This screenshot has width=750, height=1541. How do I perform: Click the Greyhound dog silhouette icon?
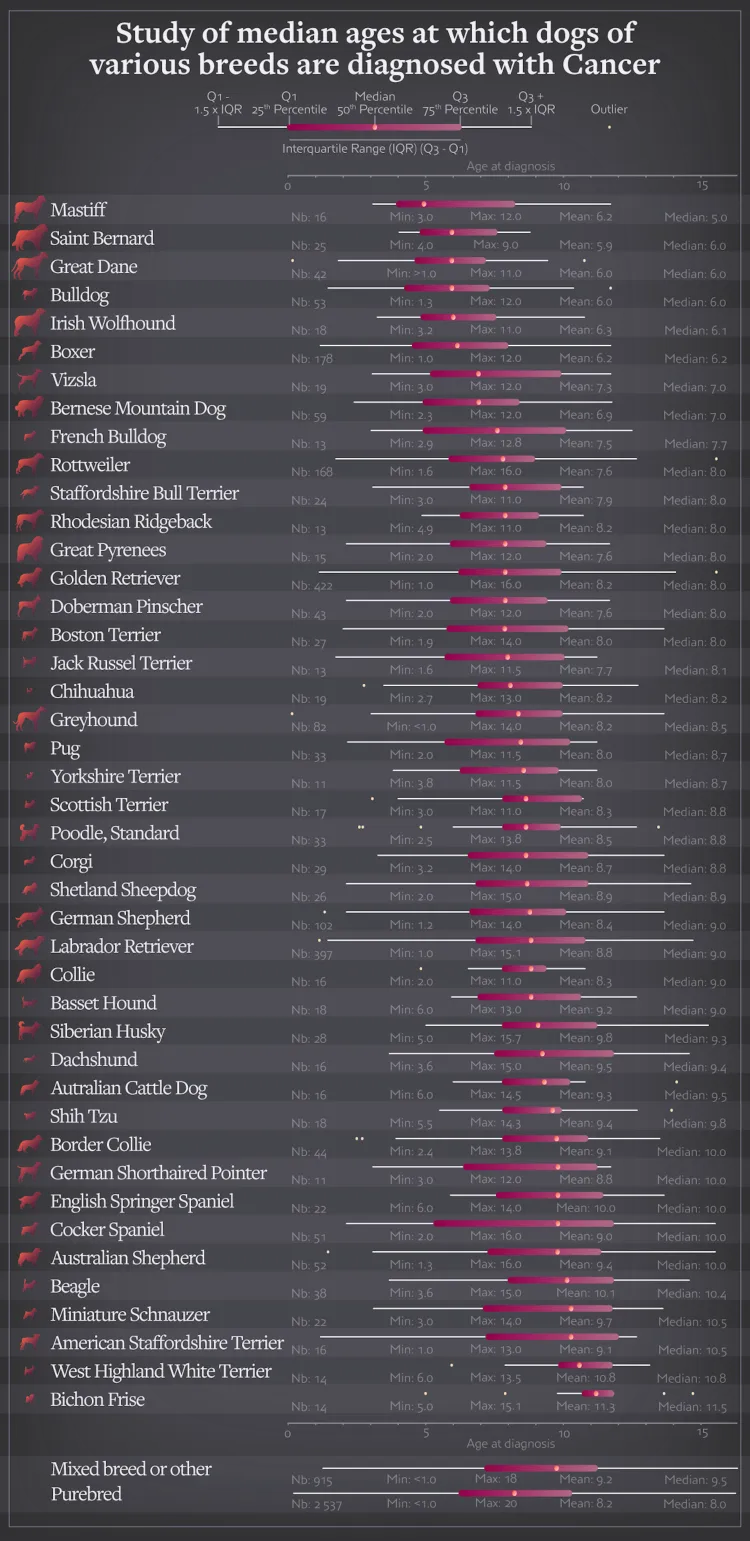click(29, 720)
